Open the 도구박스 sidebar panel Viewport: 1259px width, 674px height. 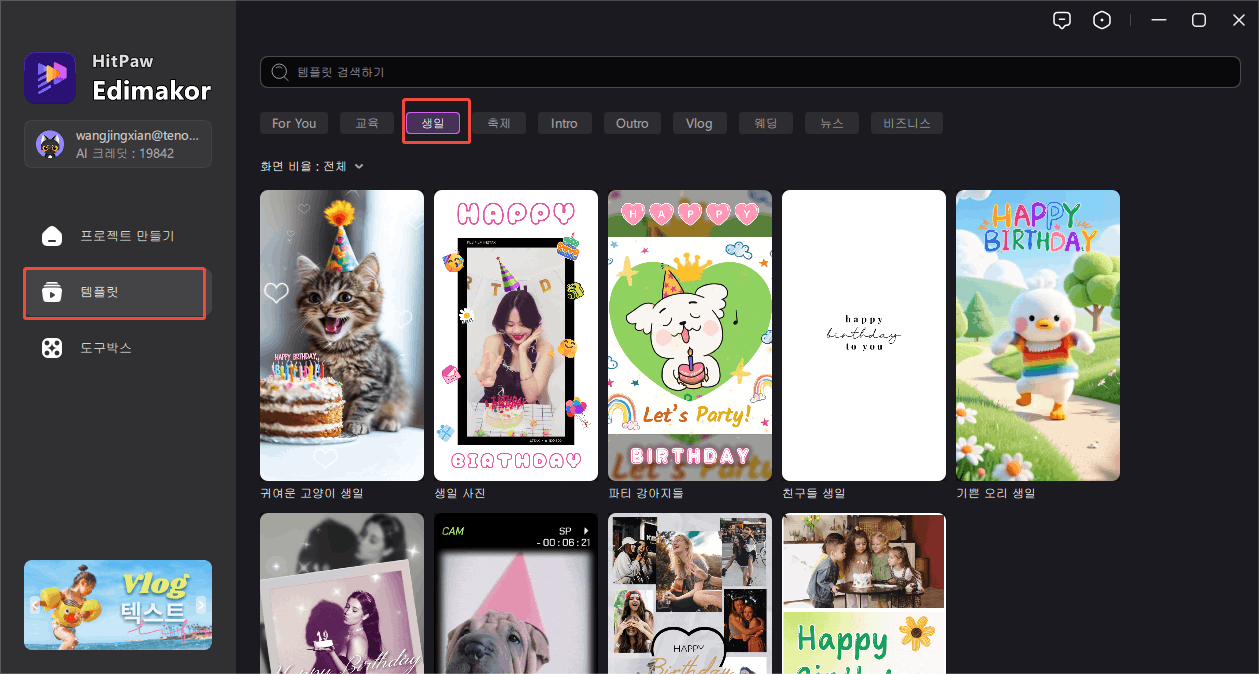[x=51, y=349]
